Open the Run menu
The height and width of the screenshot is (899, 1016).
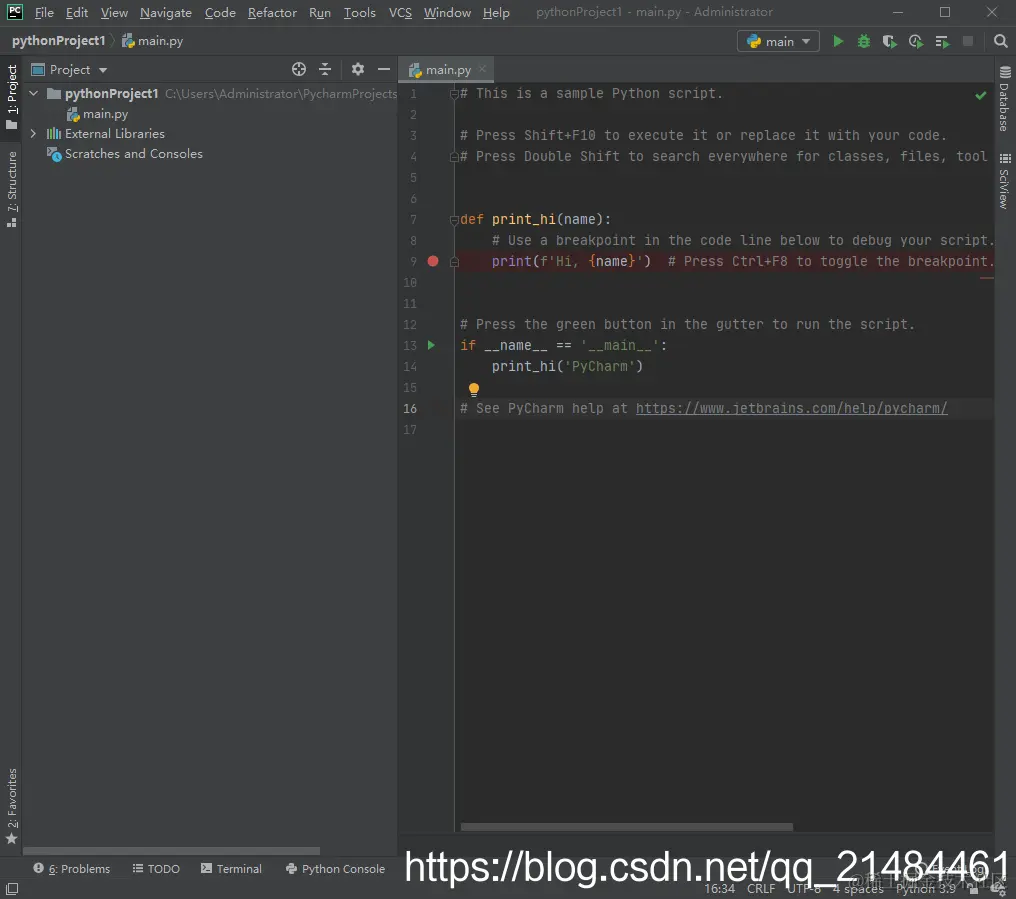[x=320, y=12]
